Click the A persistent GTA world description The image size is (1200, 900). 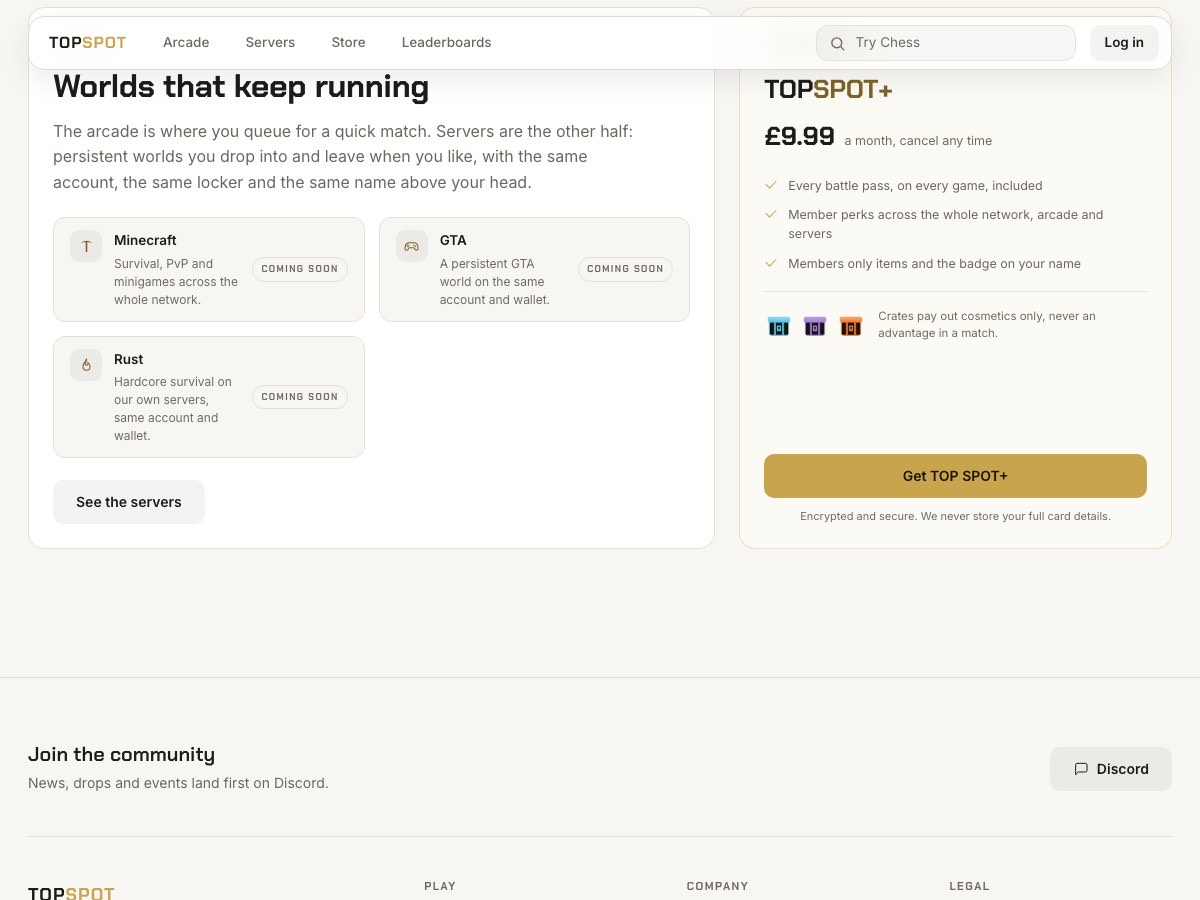coord(495,282)
